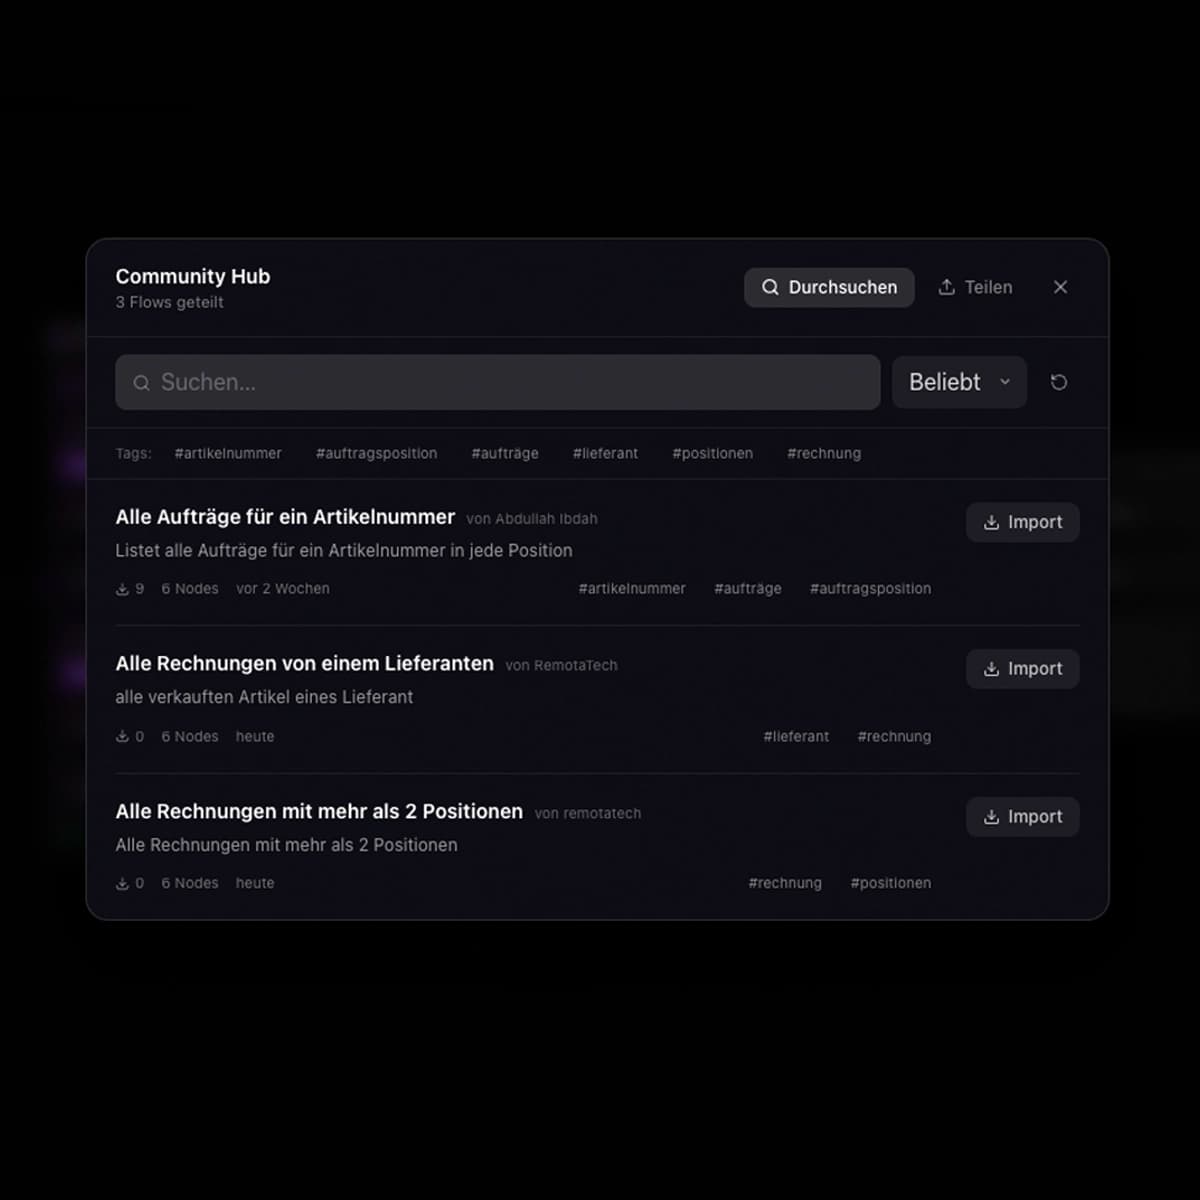Screen dimensions: 1200x1200
Task: Click the chevron next to Beliebt
Action: pyautogui.click(x=1006, y=382)
